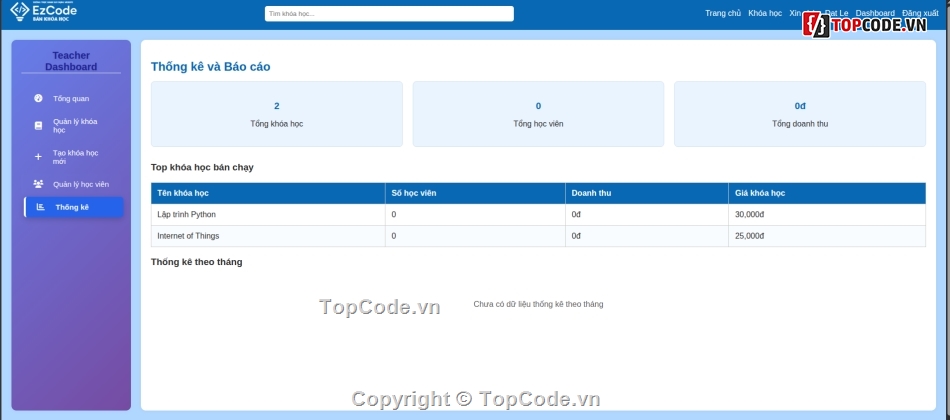
Task: Select the Internet of Things row name
Action: [x=188, y=236]
